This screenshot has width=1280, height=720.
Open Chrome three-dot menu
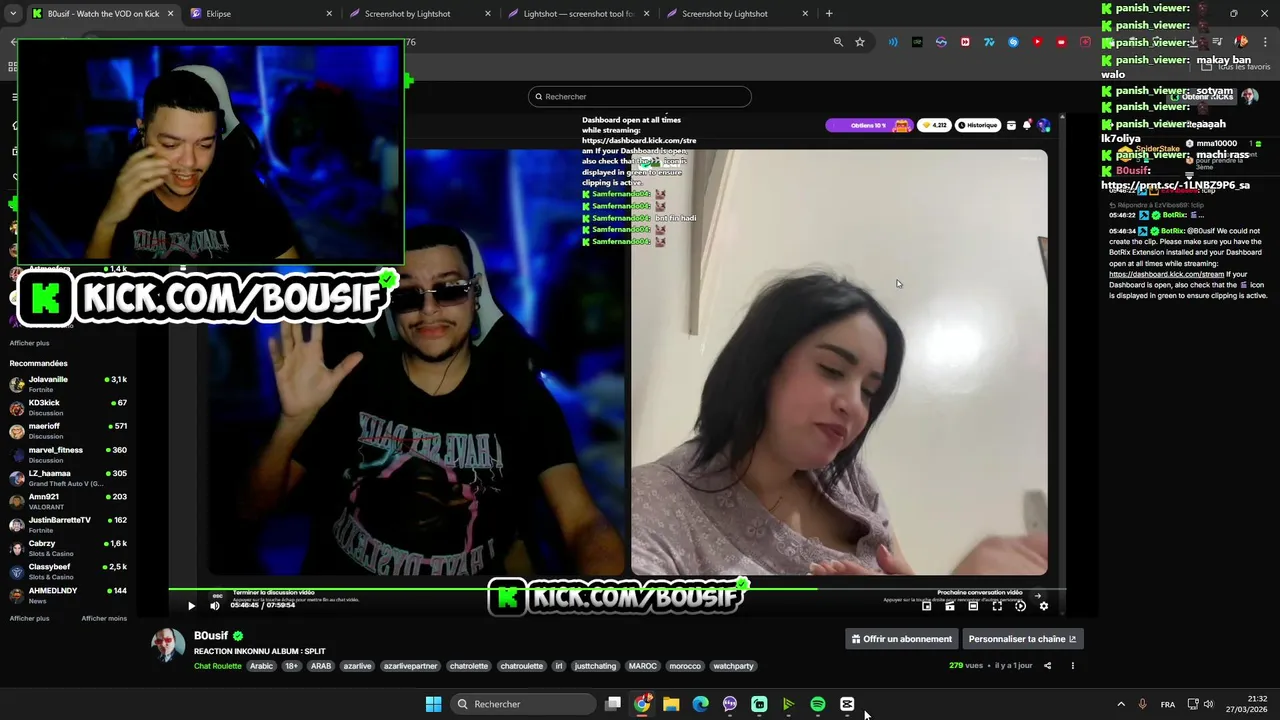[x=1265, y=42]
